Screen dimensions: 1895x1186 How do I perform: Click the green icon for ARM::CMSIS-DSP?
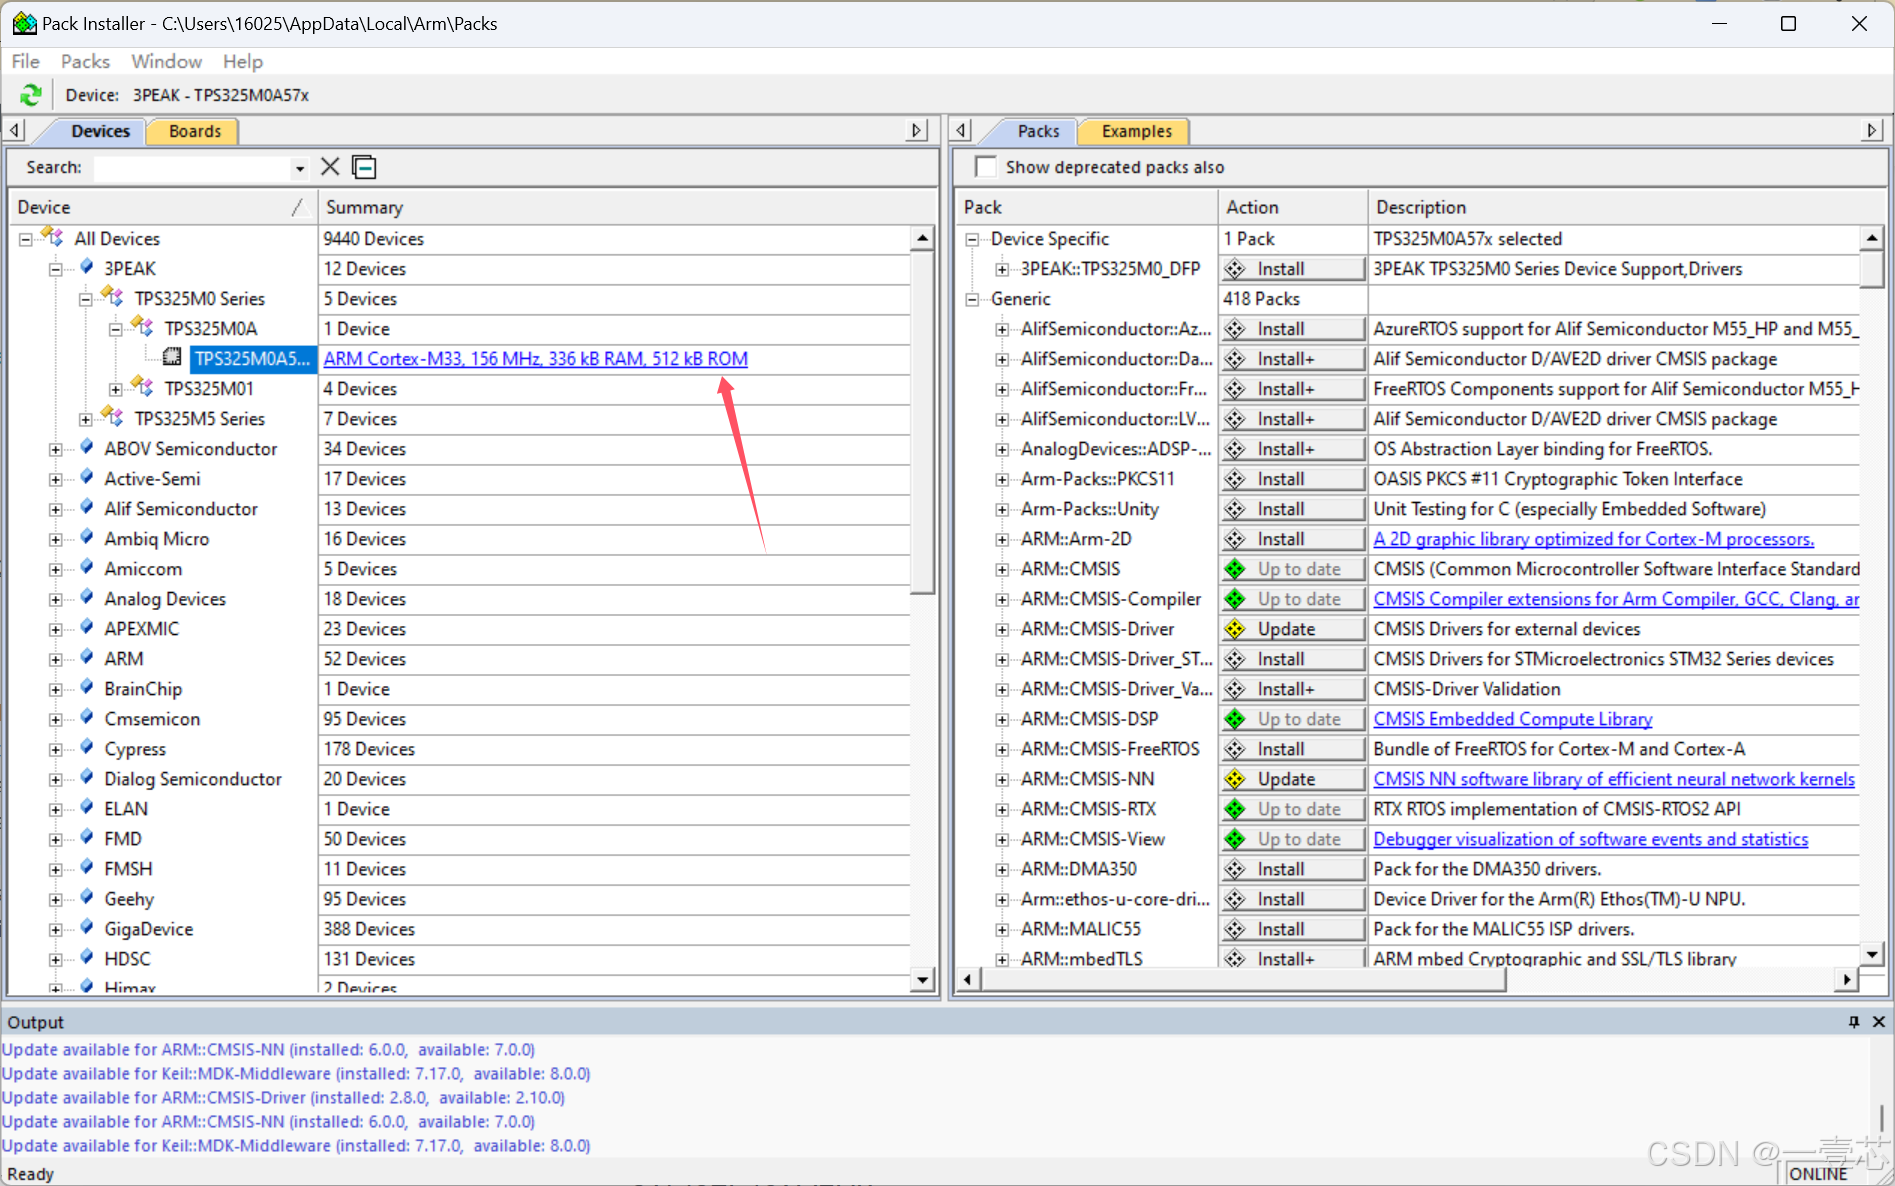tap(1236, 719)
